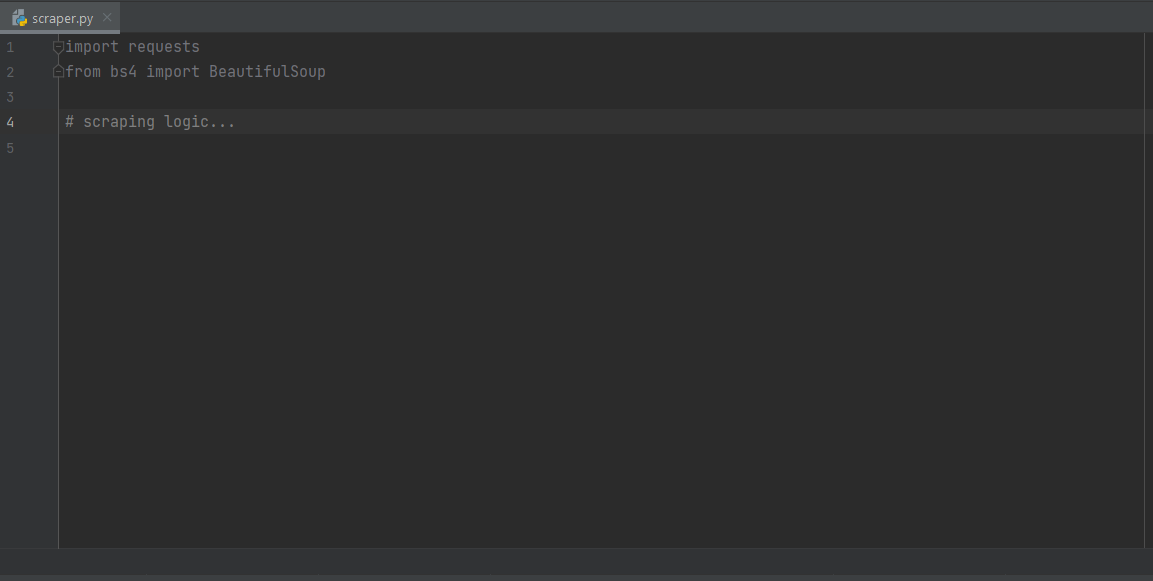This screenshot has width=1153, height=581.
Task: Click the "# scraping logic..." comment
Action: pyautogui.click(x=150, y=122)
